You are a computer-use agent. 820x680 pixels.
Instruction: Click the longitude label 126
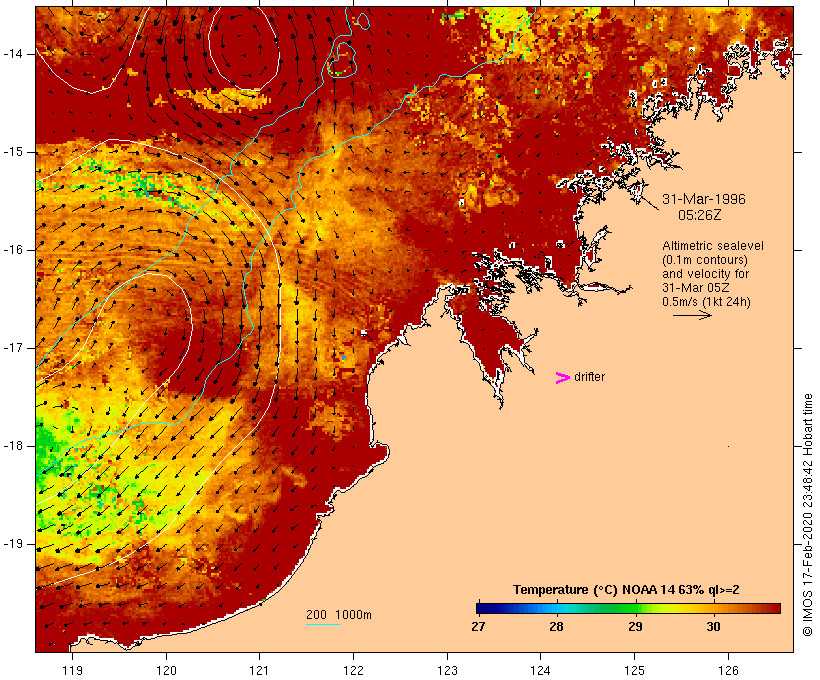click(728, 670)
